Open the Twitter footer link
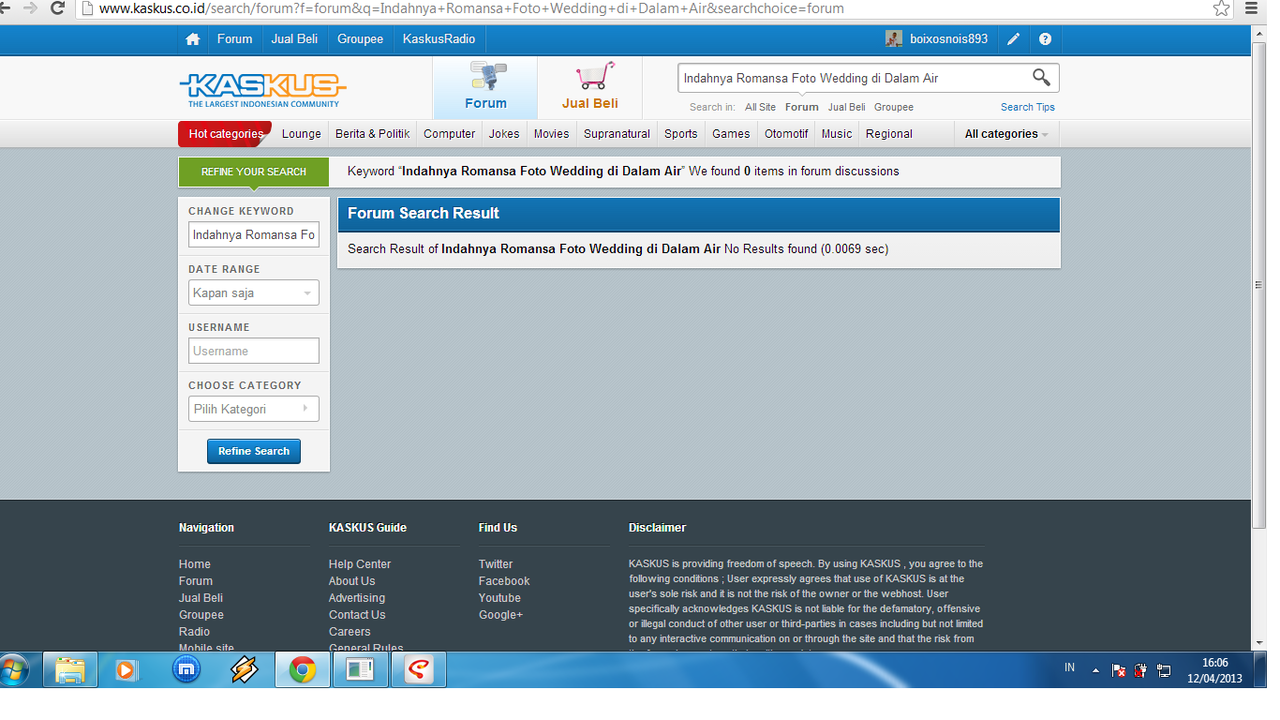Viewport: 1280px width, 720px height. coord(495,564)
